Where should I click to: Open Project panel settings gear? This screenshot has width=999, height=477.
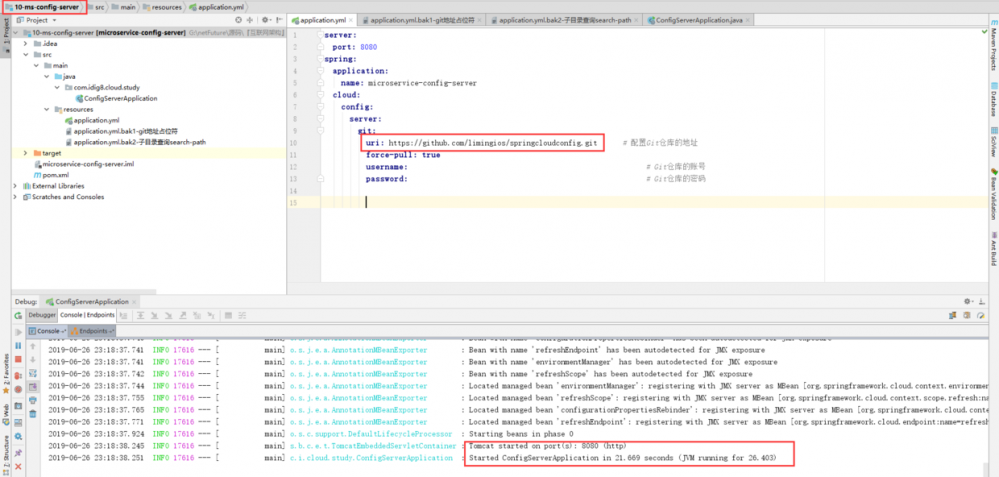(265, 20)
